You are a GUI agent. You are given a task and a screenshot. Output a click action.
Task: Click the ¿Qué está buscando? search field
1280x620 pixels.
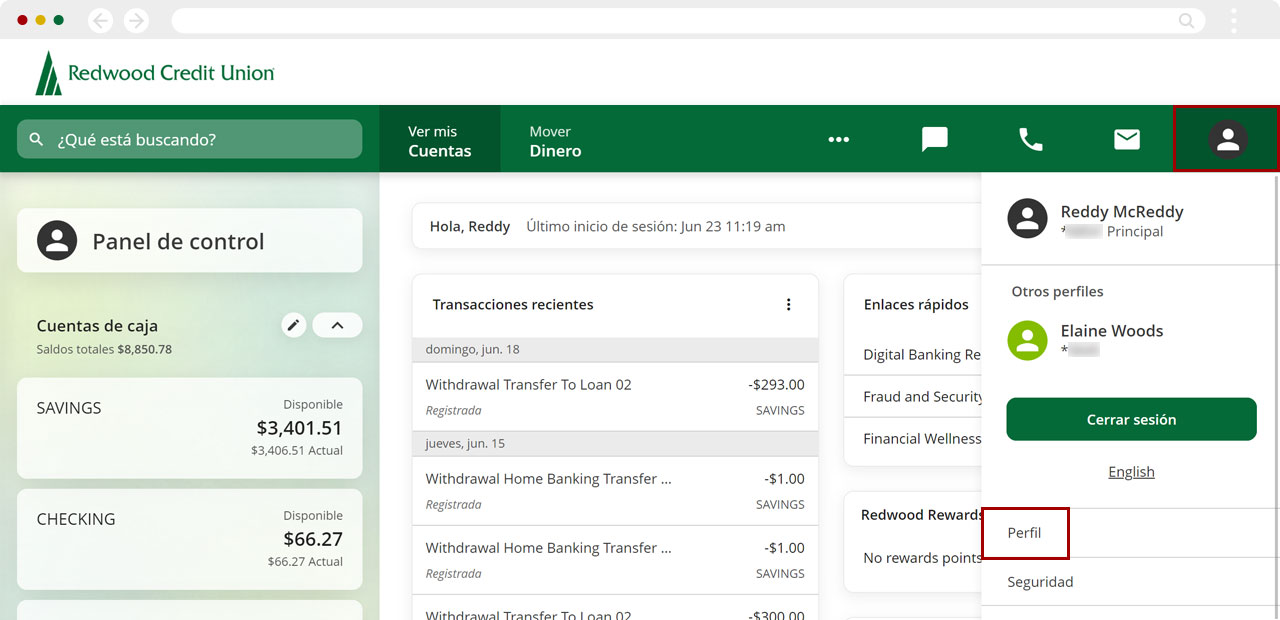point(190,139)
